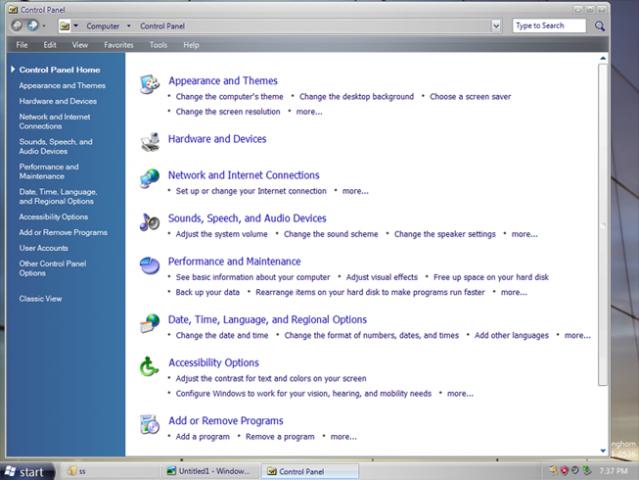Open Performance and Maintenance in sidebar
Image resolution: width=639 pixels, height=480 pixels.
point(49,171)
